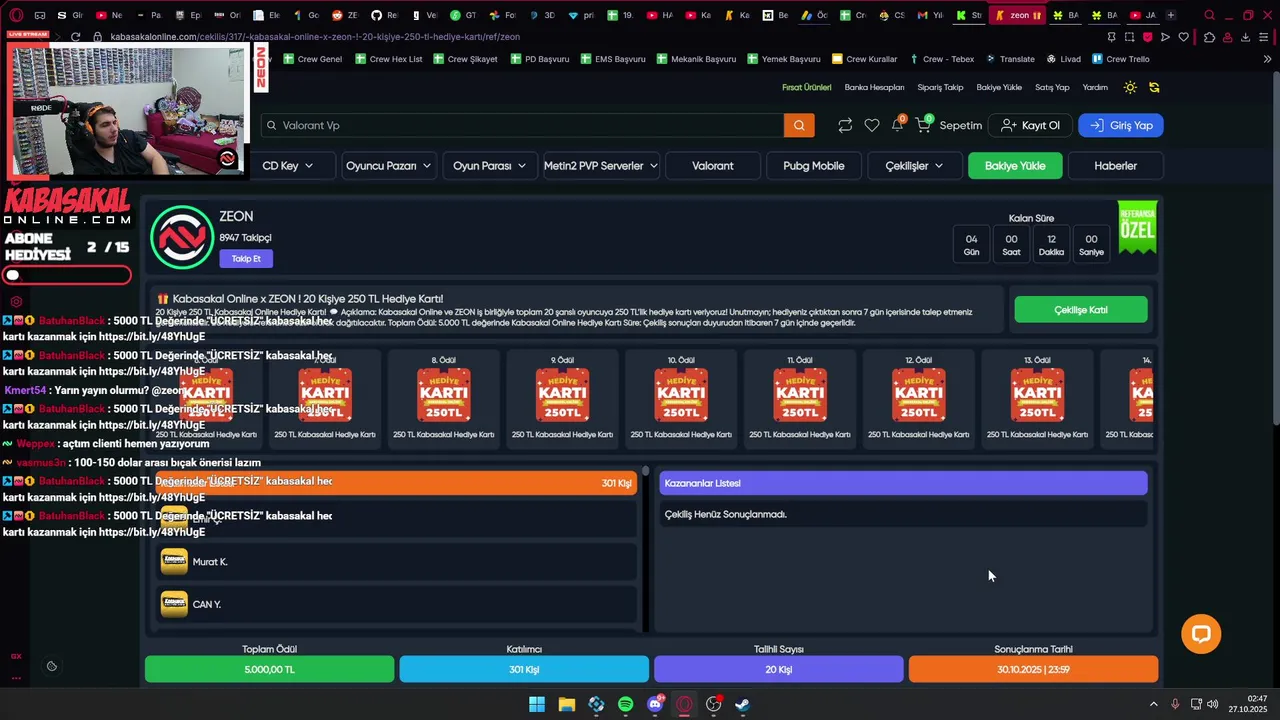Focus the Valorant Vp search field
Image resolution: width=1280 pixels, height=720 pixels.
pos(522,125)
